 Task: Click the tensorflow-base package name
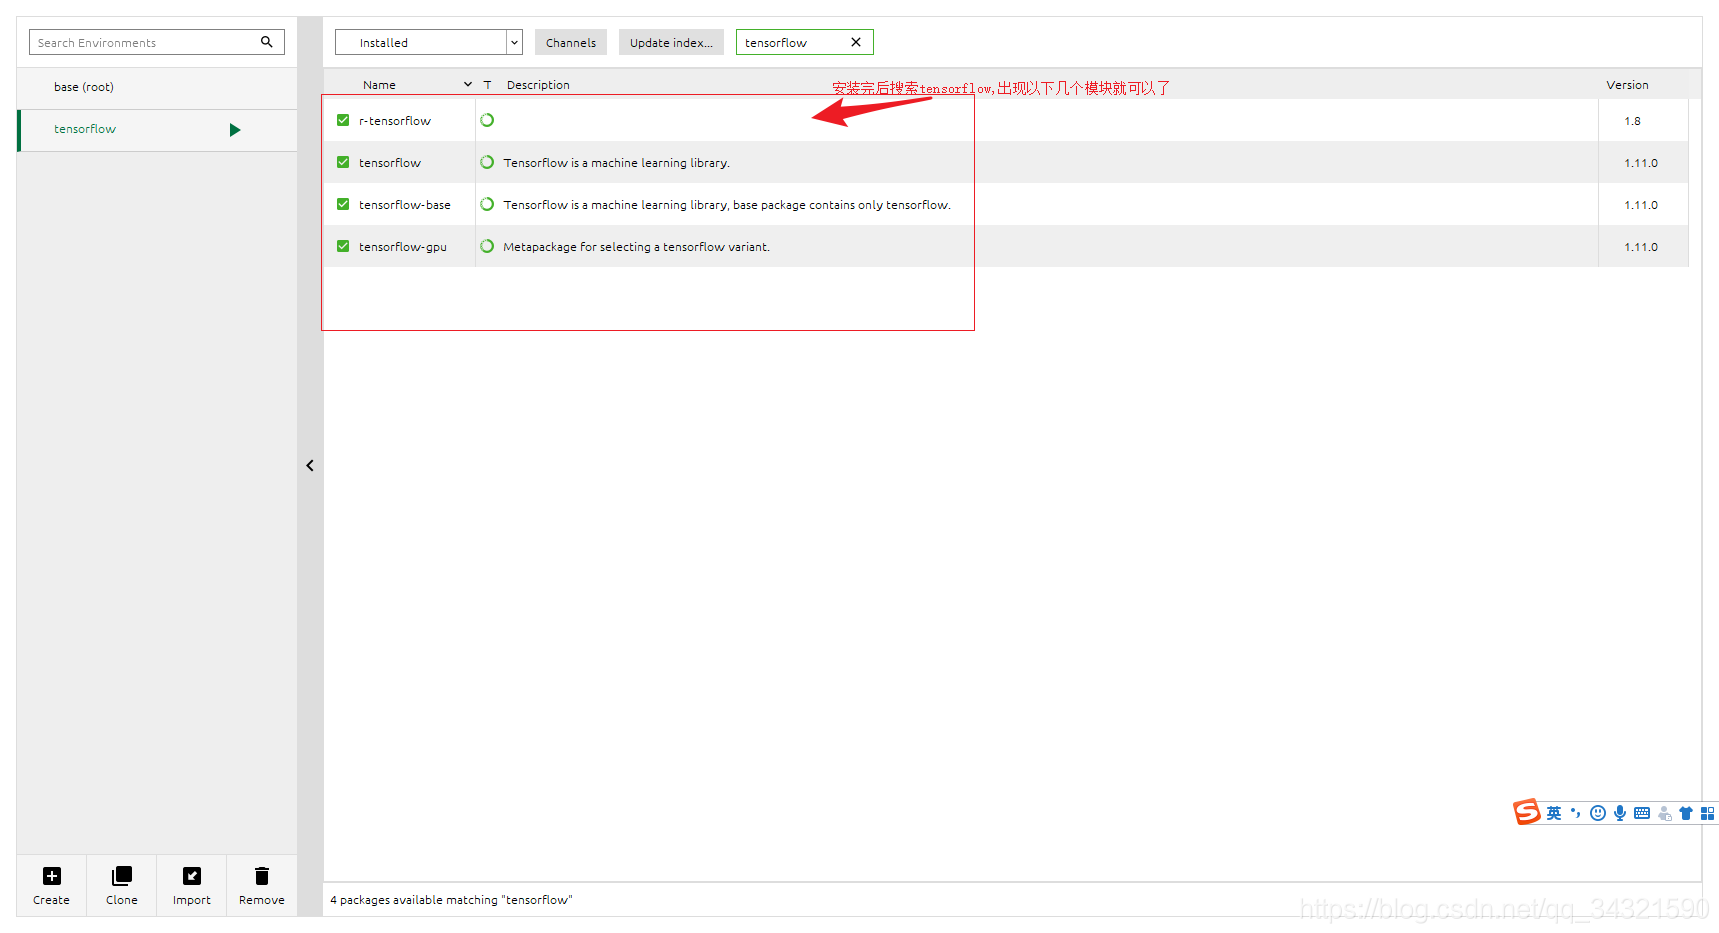(x=405, y=205)
